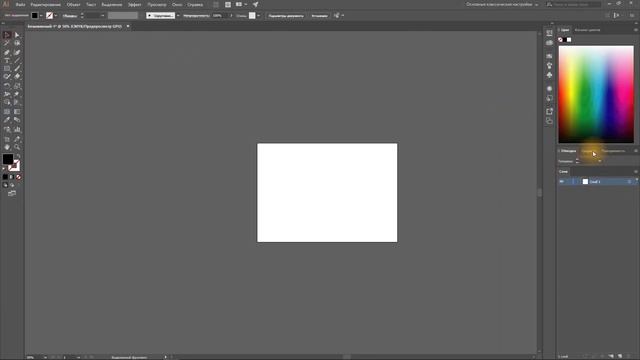Select the Column Graph tool
The image size is (640, 360).
pyautogui.click(x=17, y=129)
